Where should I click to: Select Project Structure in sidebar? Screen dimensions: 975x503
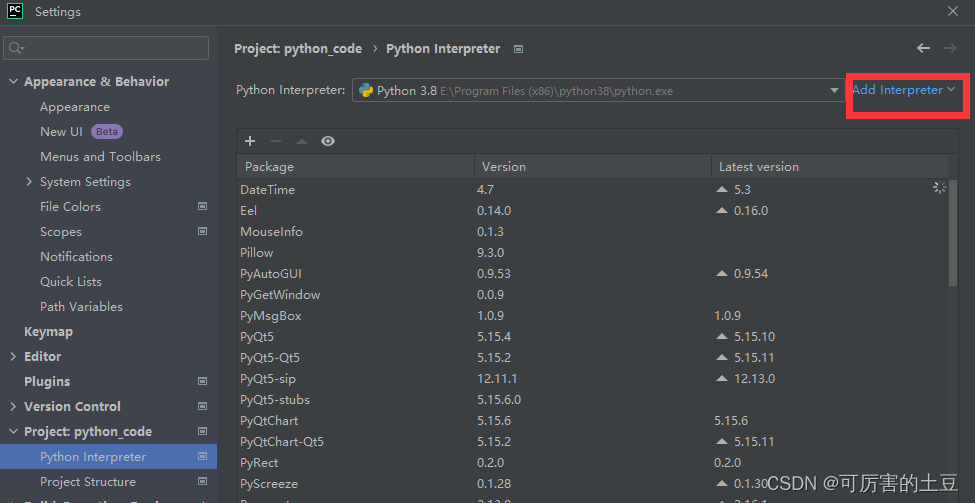tap(87, 482)
